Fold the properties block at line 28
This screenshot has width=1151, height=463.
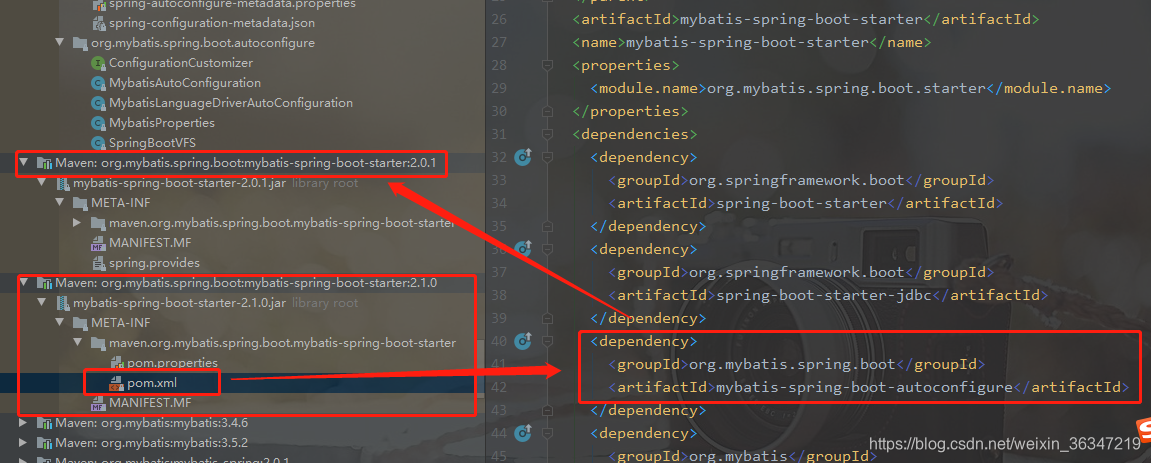click(x=548, y=65)
